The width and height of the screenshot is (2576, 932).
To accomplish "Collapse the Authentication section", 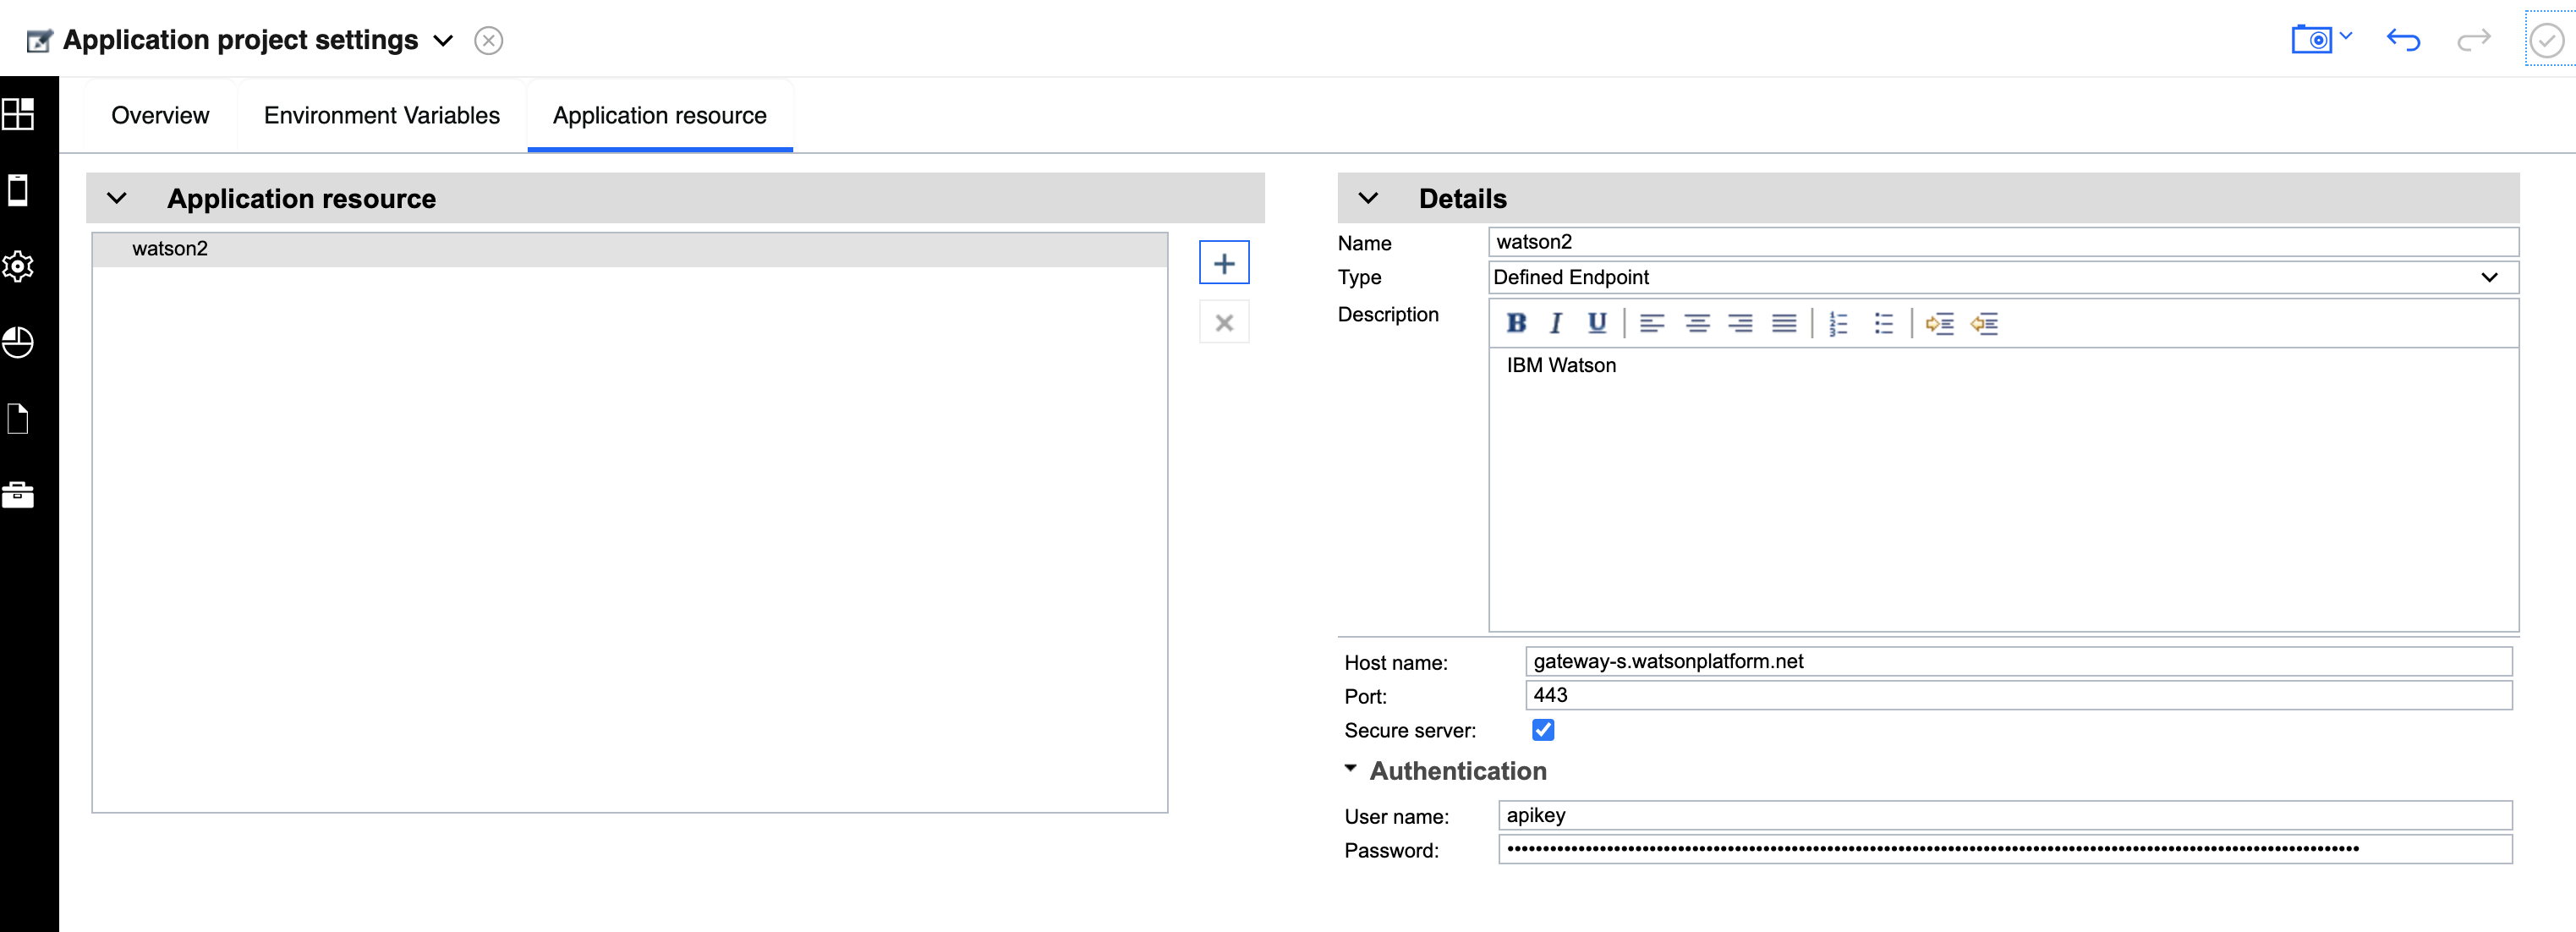I will coord(1350,769).
